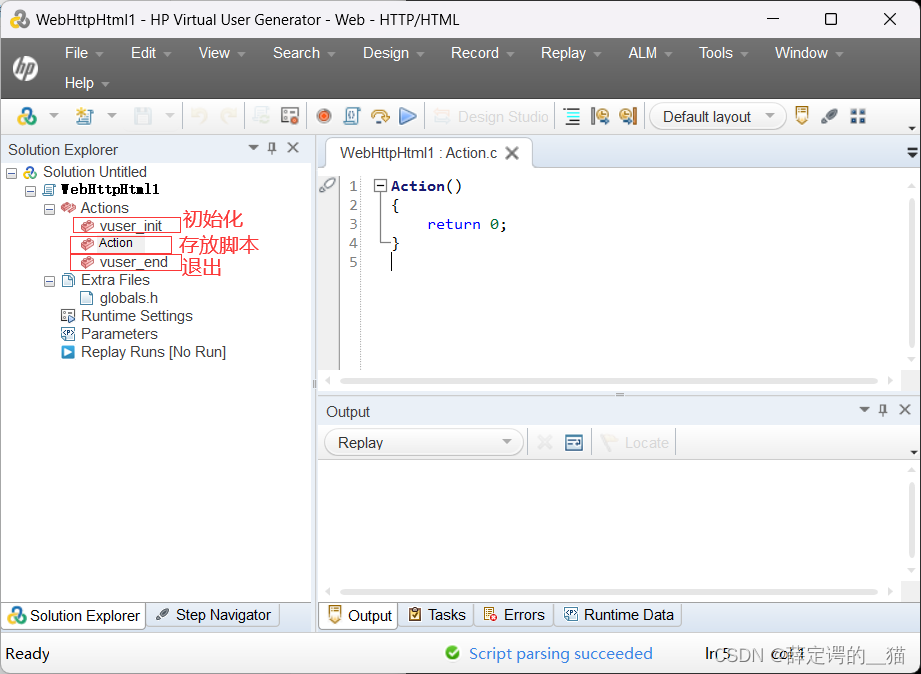This screenshot has width=921, height=674.
Task: Click the second clock toolbar icon left of Default layout
Action: click(x=628, y=116)
